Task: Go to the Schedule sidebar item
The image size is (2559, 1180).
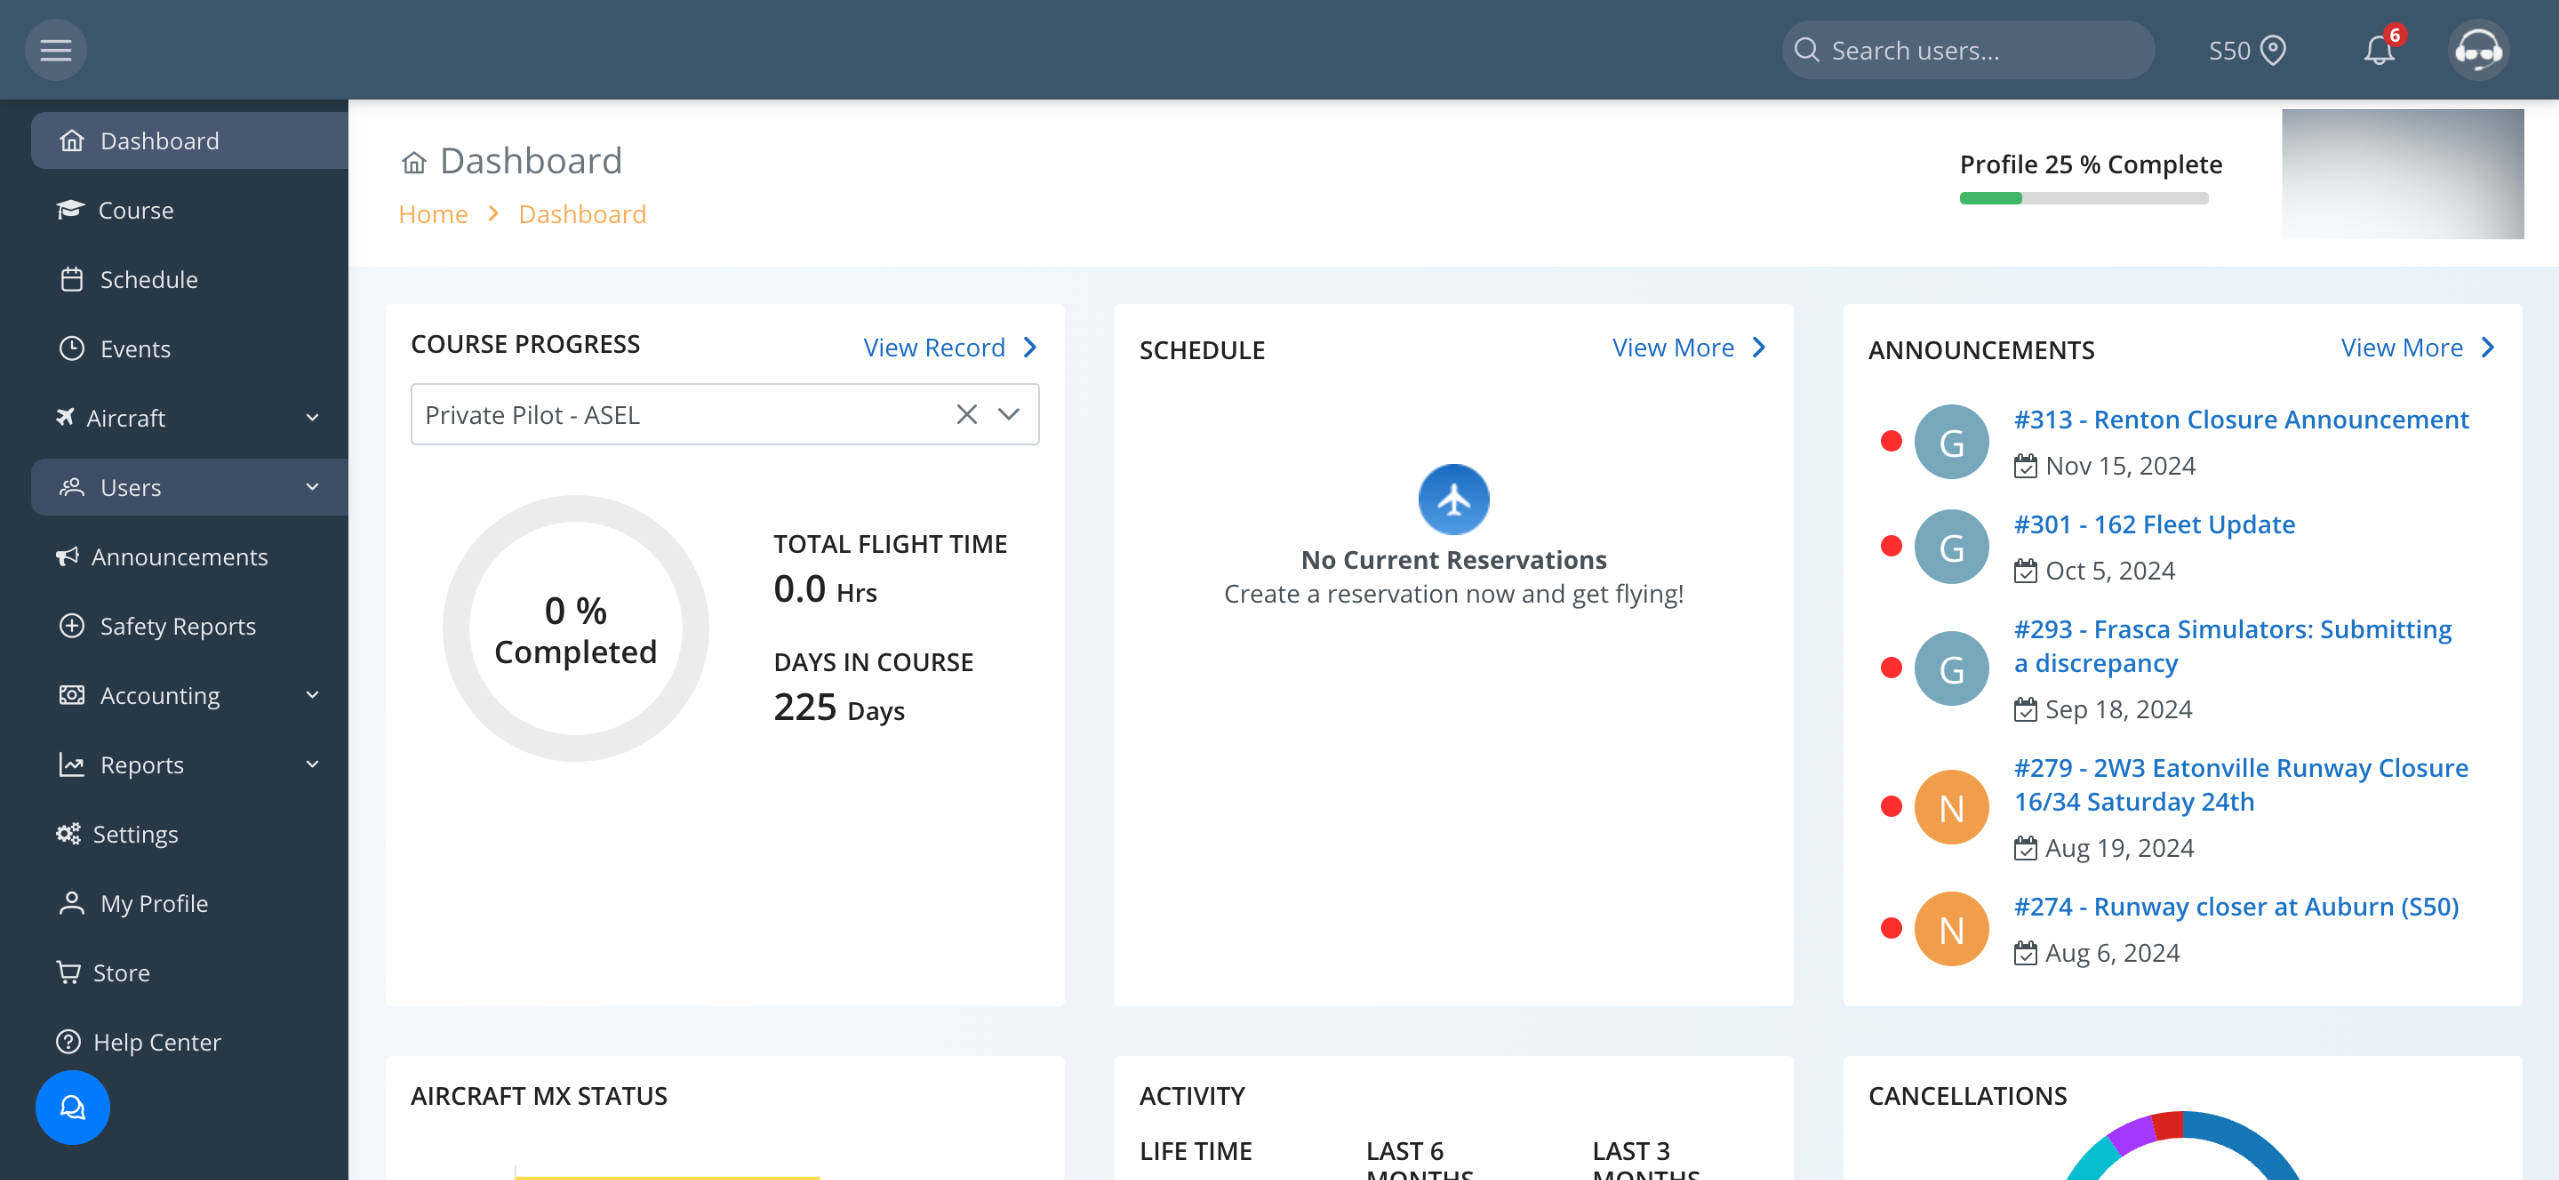Action: 148,279
